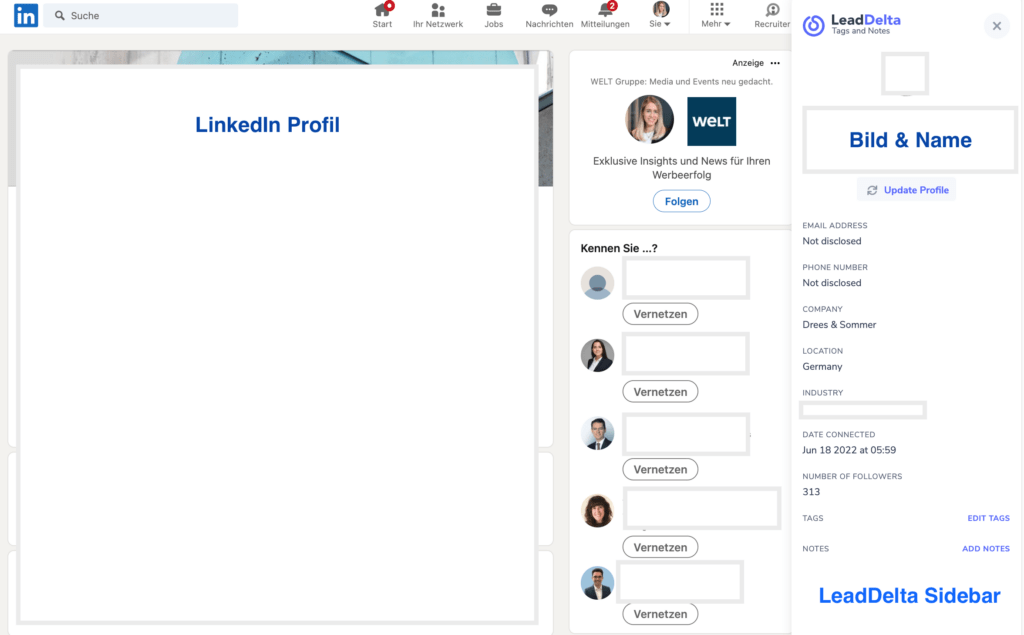Click the search magnifier icon
Viewport: 1024px width, 635px height.
(59, 15)
